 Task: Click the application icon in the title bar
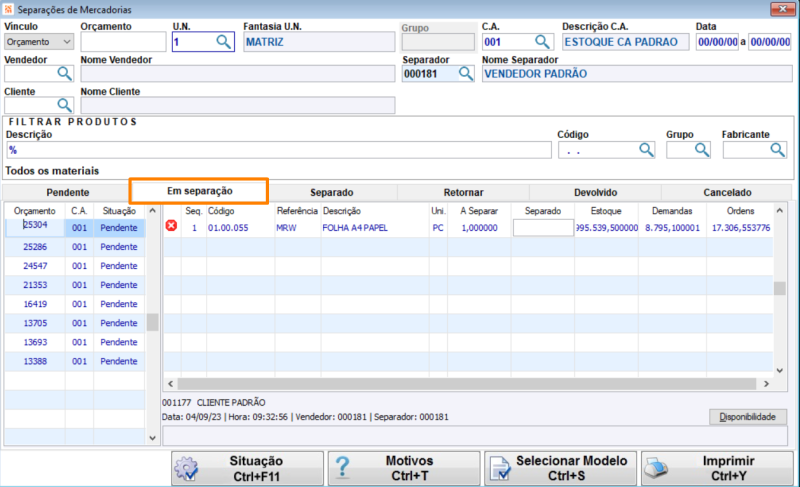pos(8,9)
